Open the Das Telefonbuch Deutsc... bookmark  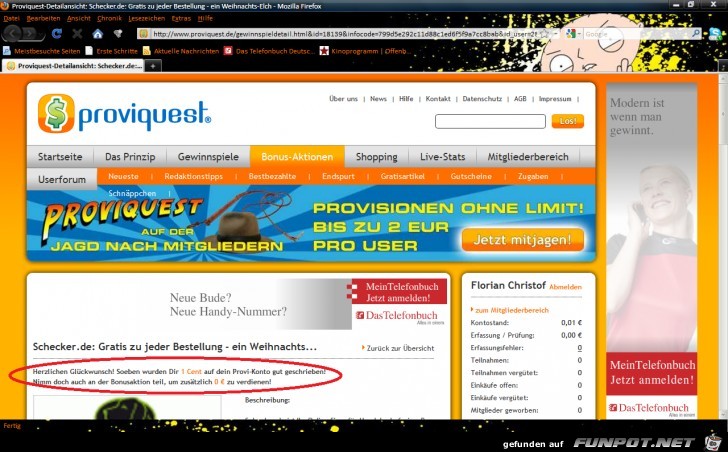click(x=269, y=51)
